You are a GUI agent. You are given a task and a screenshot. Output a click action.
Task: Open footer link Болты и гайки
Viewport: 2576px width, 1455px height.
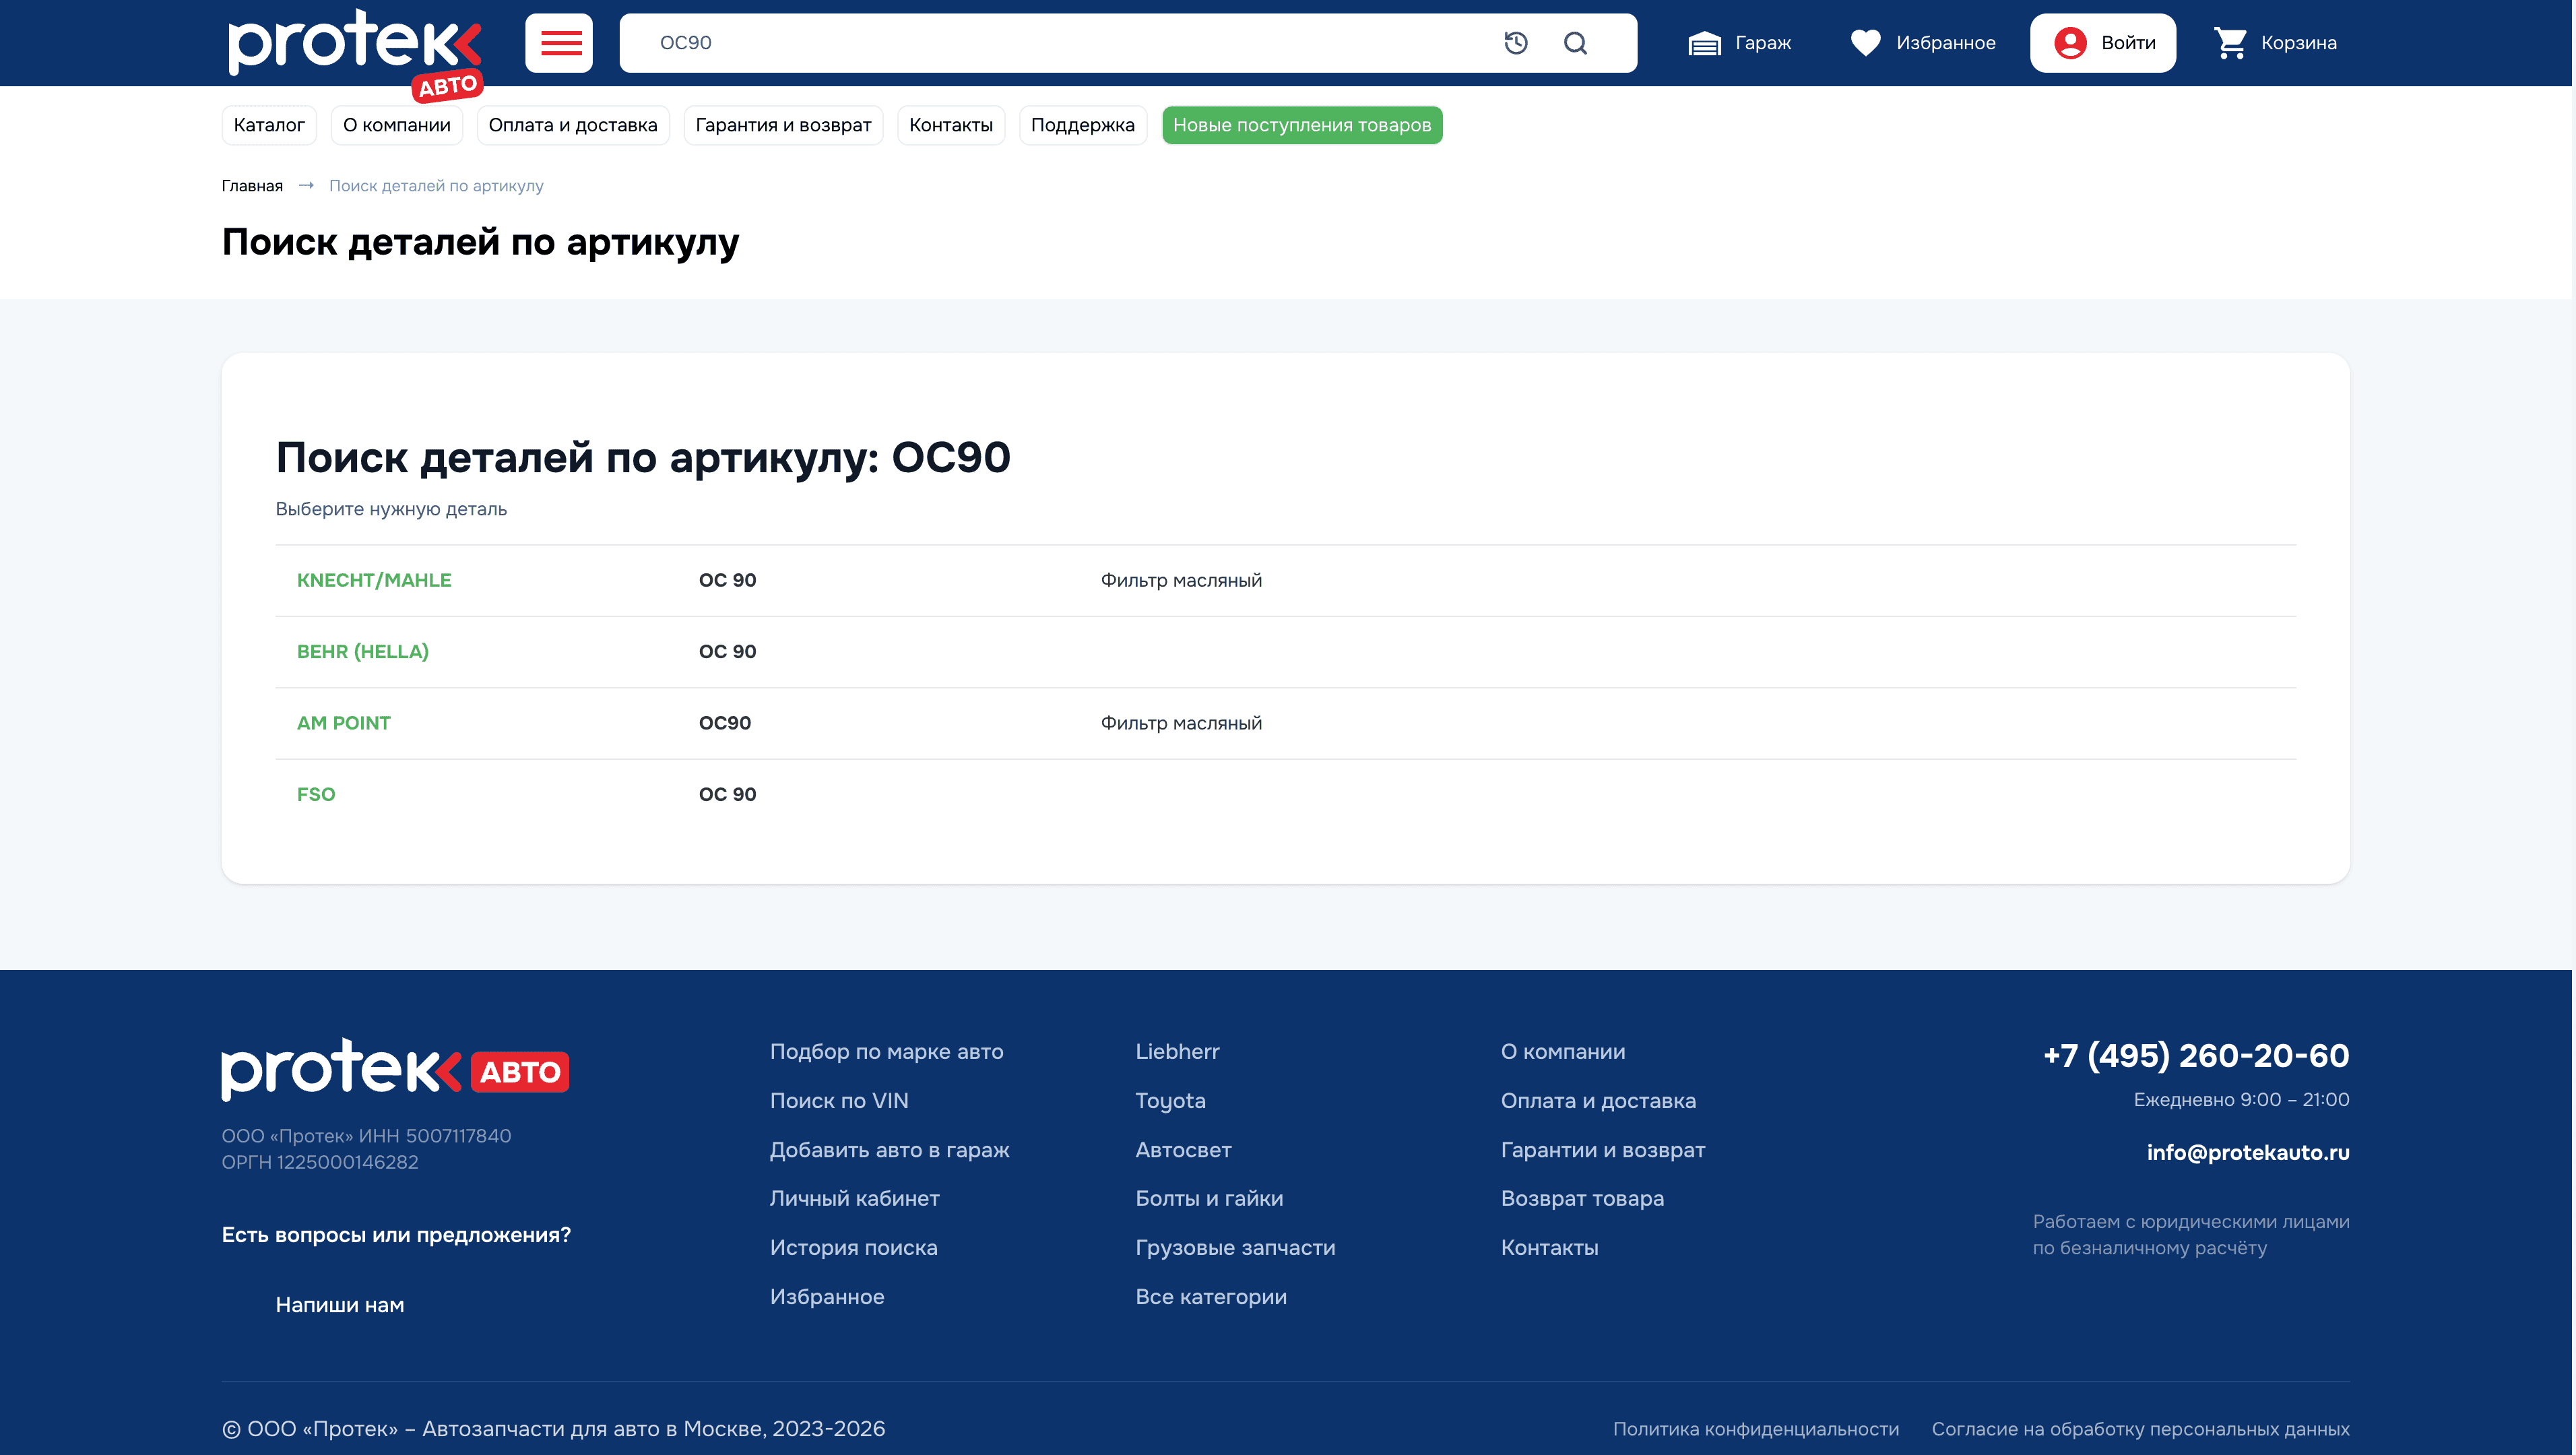point(1209,1198)
